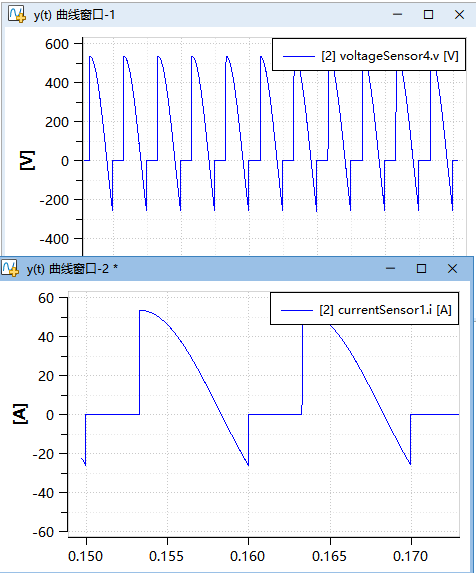
Task: Click the 60 tick label on current axis
Action: coord(46,298)
